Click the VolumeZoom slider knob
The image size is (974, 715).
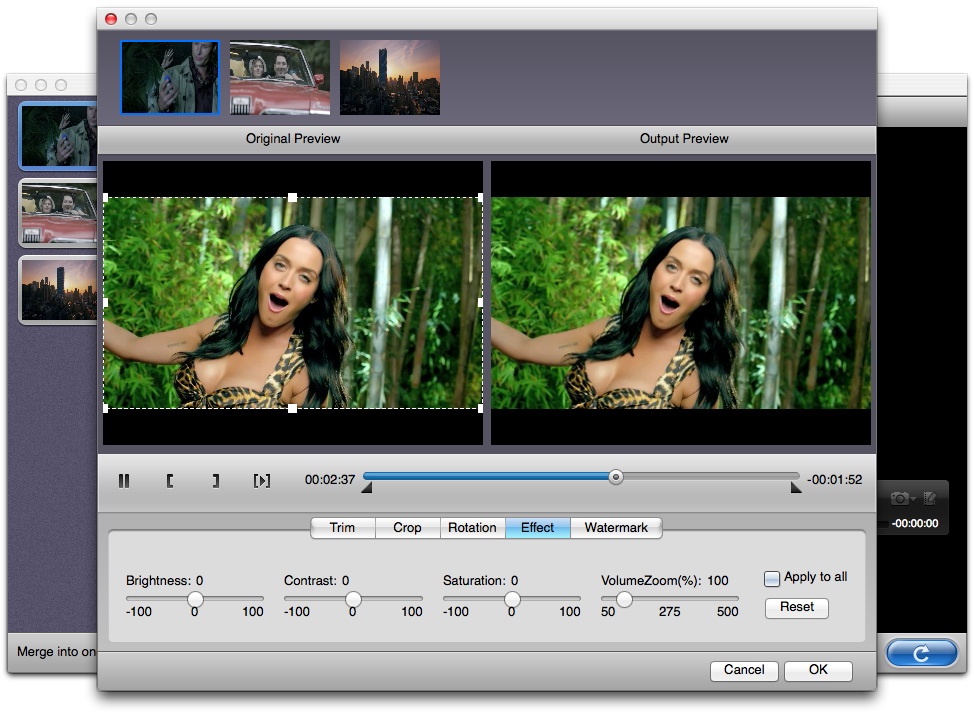pyautogui.click(x=624, y=599)
